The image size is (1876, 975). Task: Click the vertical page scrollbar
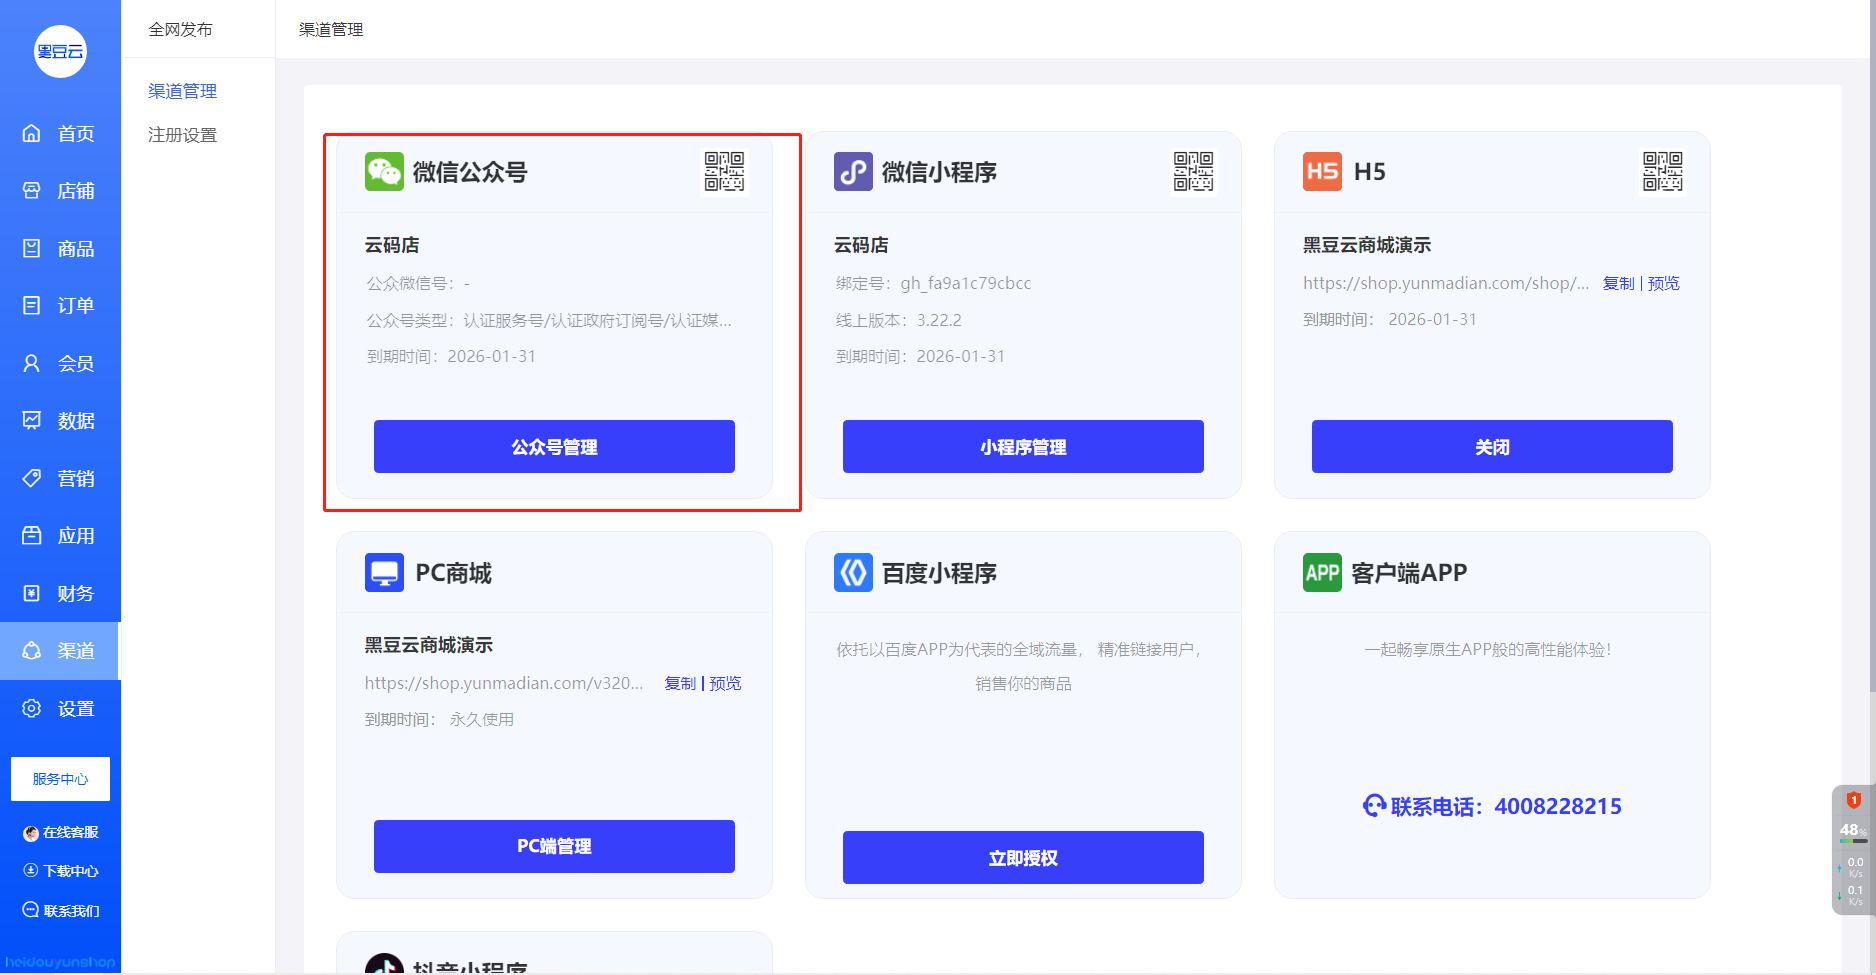coord(1871,345)
